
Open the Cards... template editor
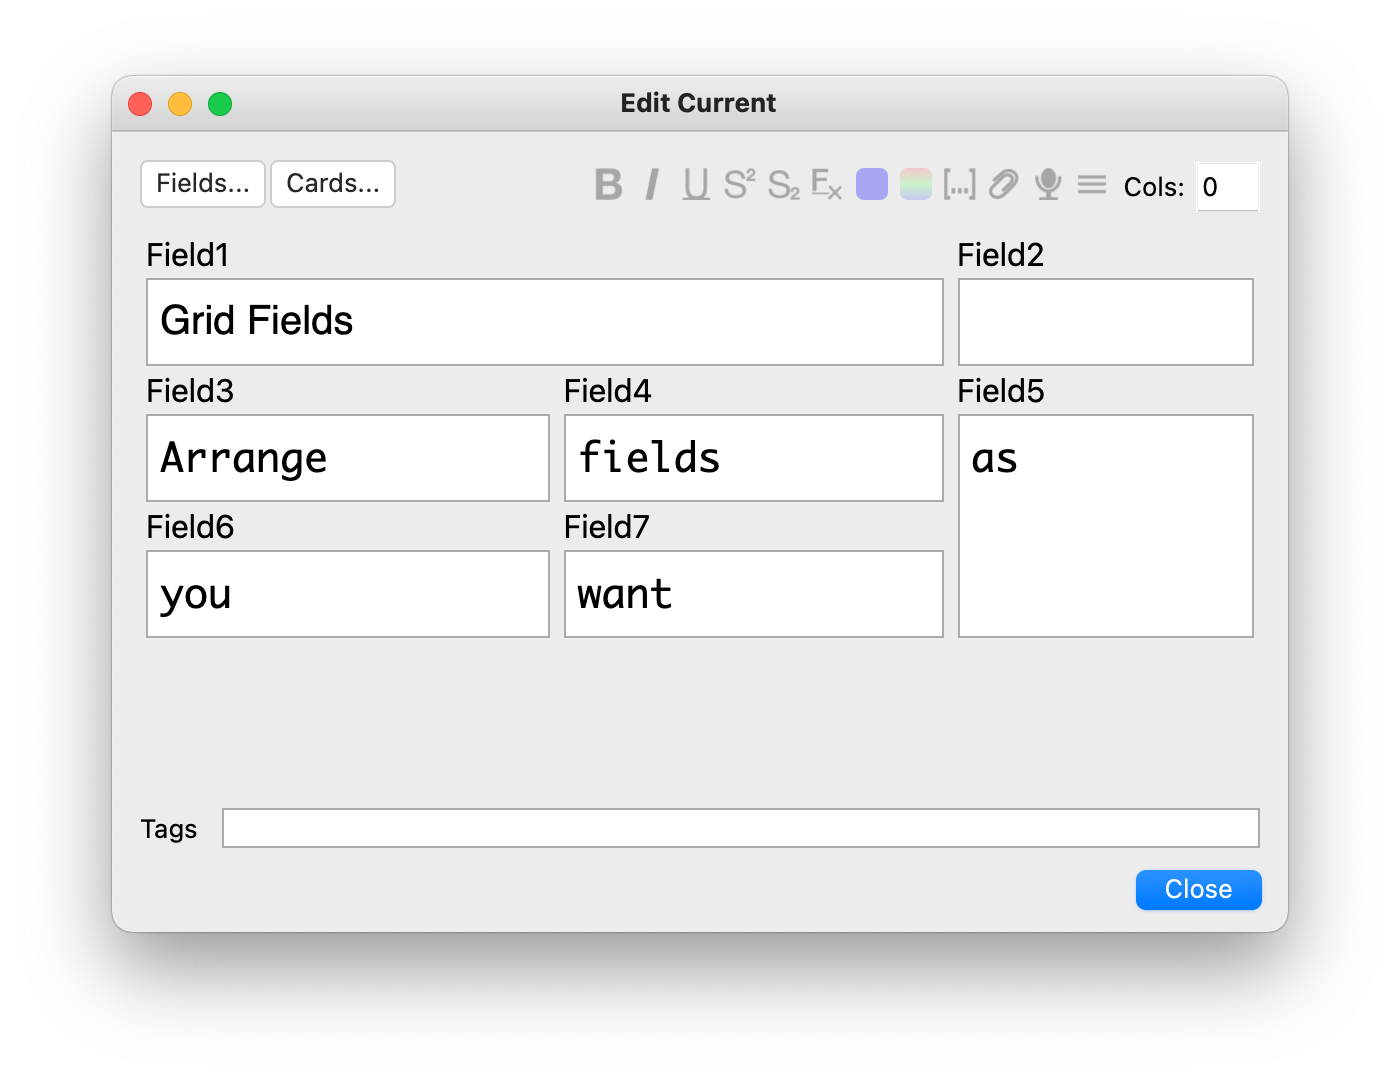pos(333,184)
